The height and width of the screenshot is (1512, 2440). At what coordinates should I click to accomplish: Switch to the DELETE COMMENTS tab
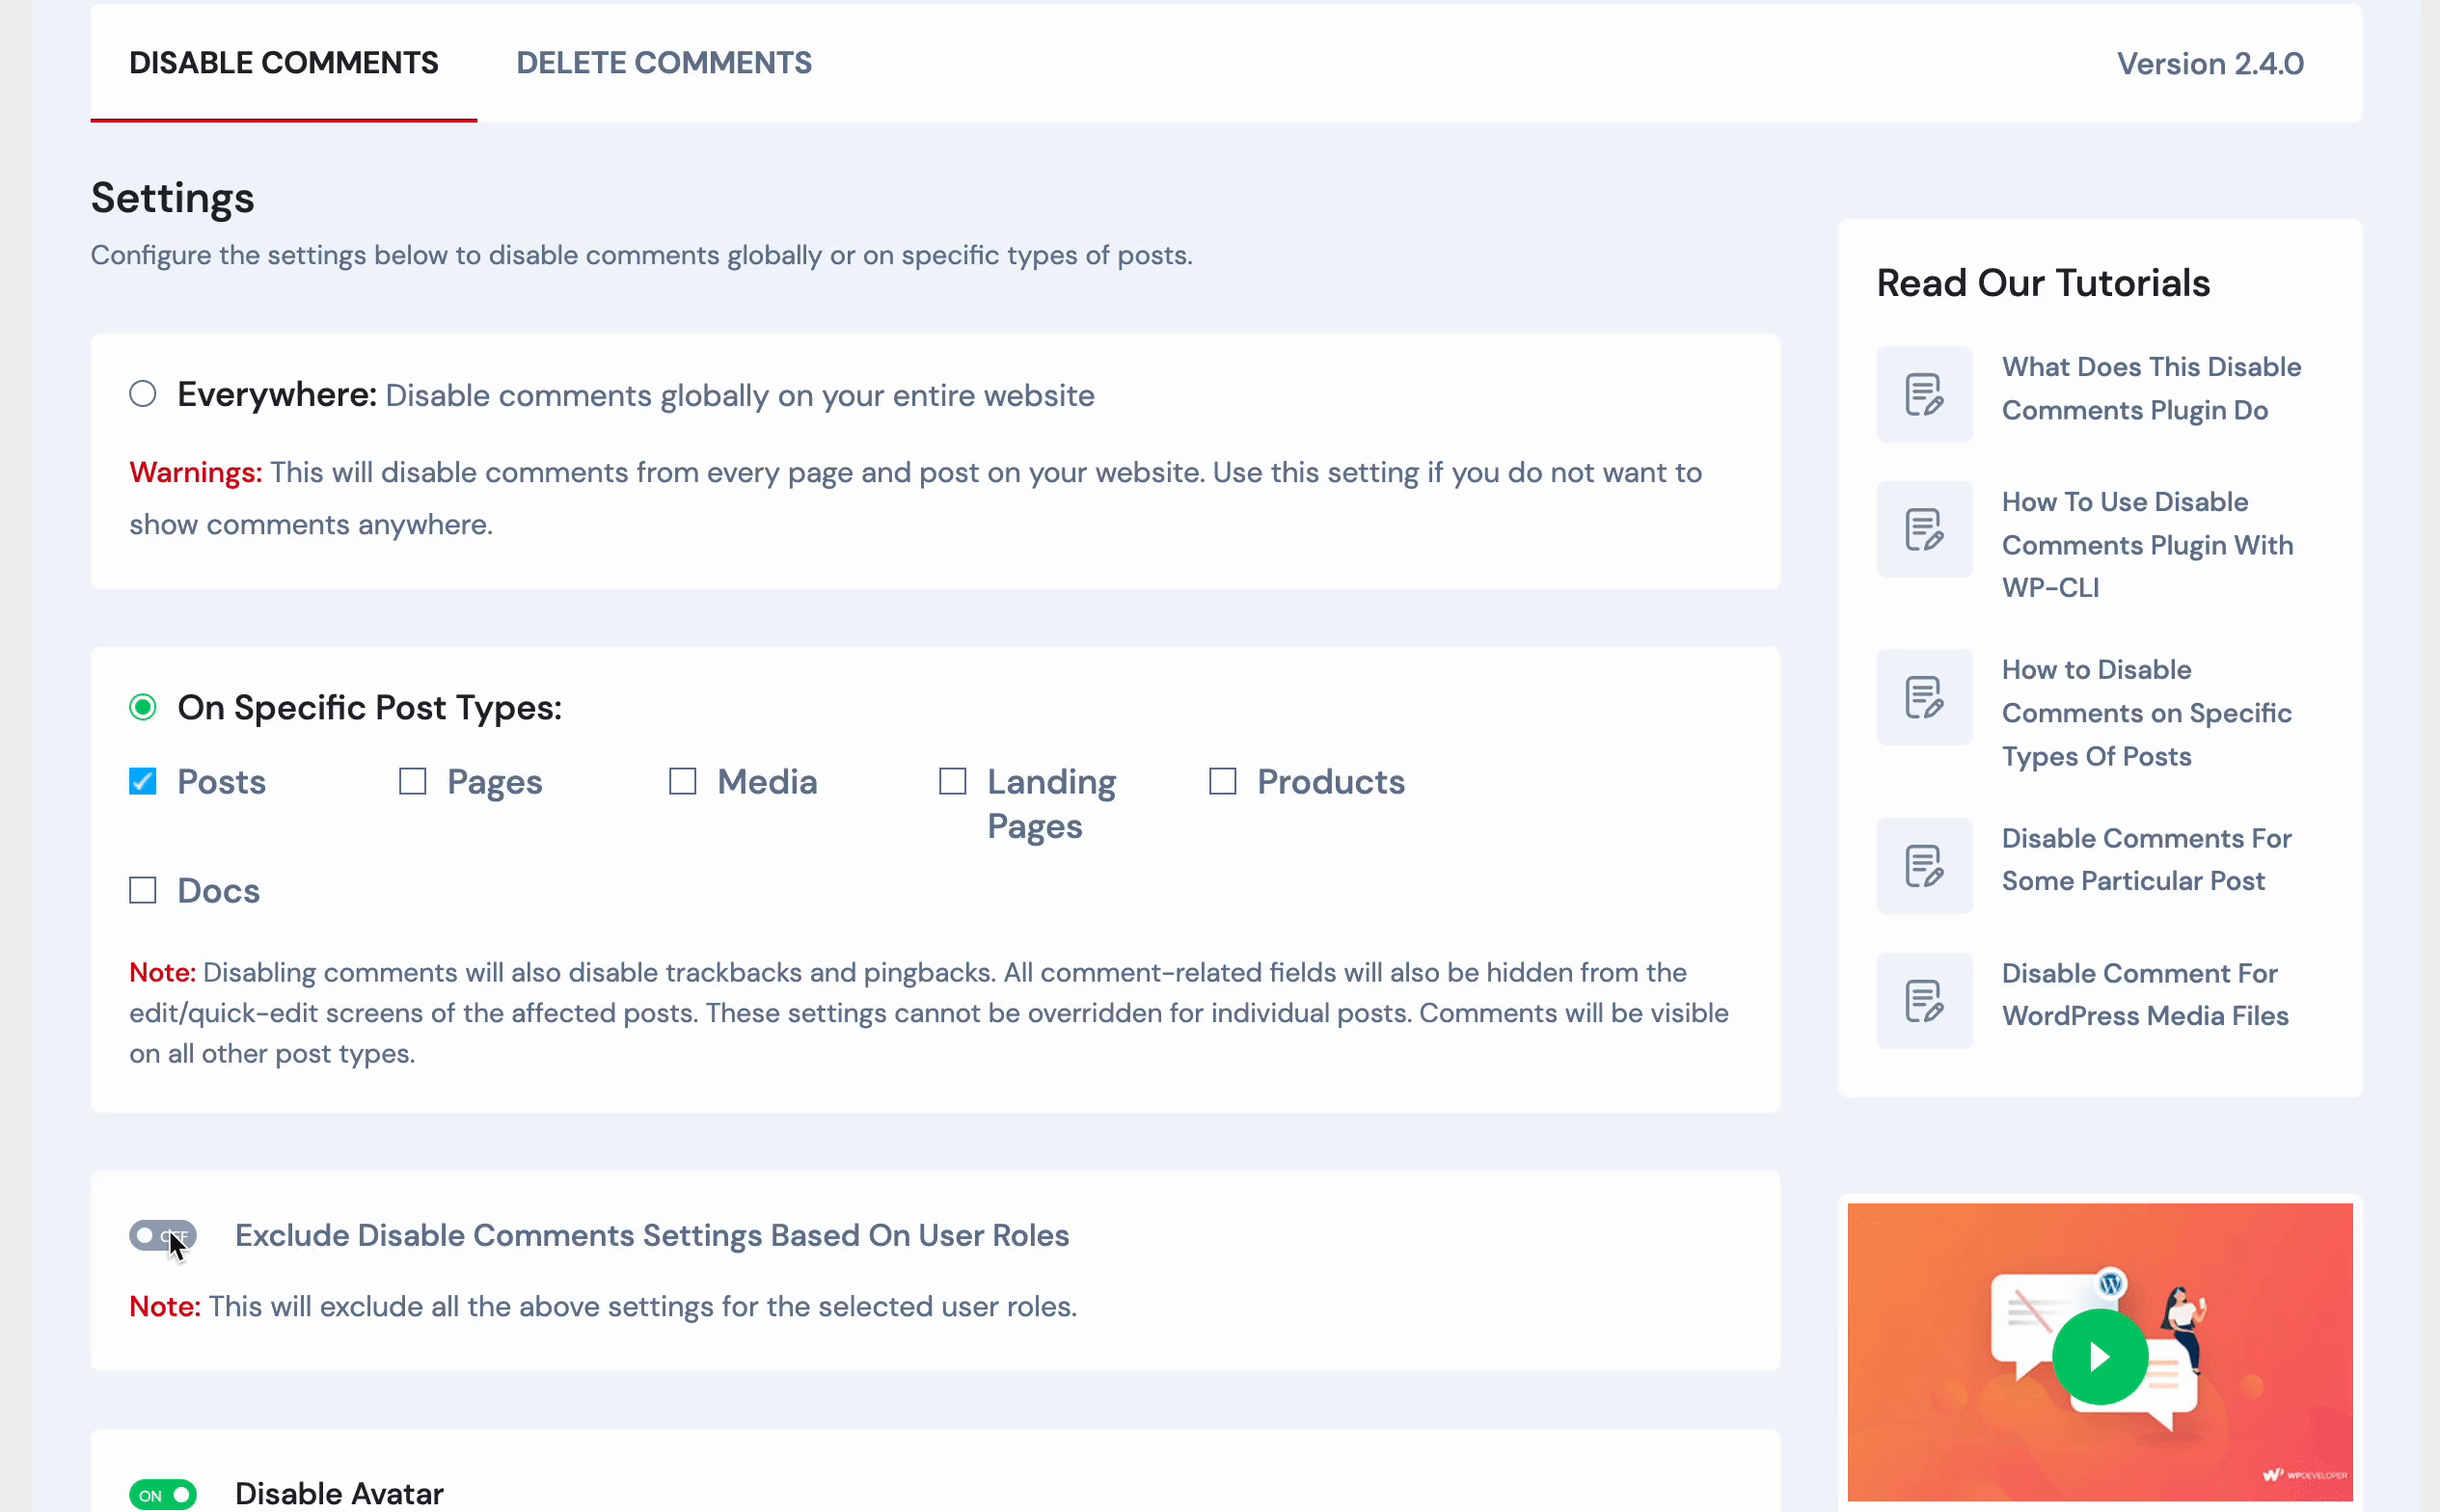(664, 63)
